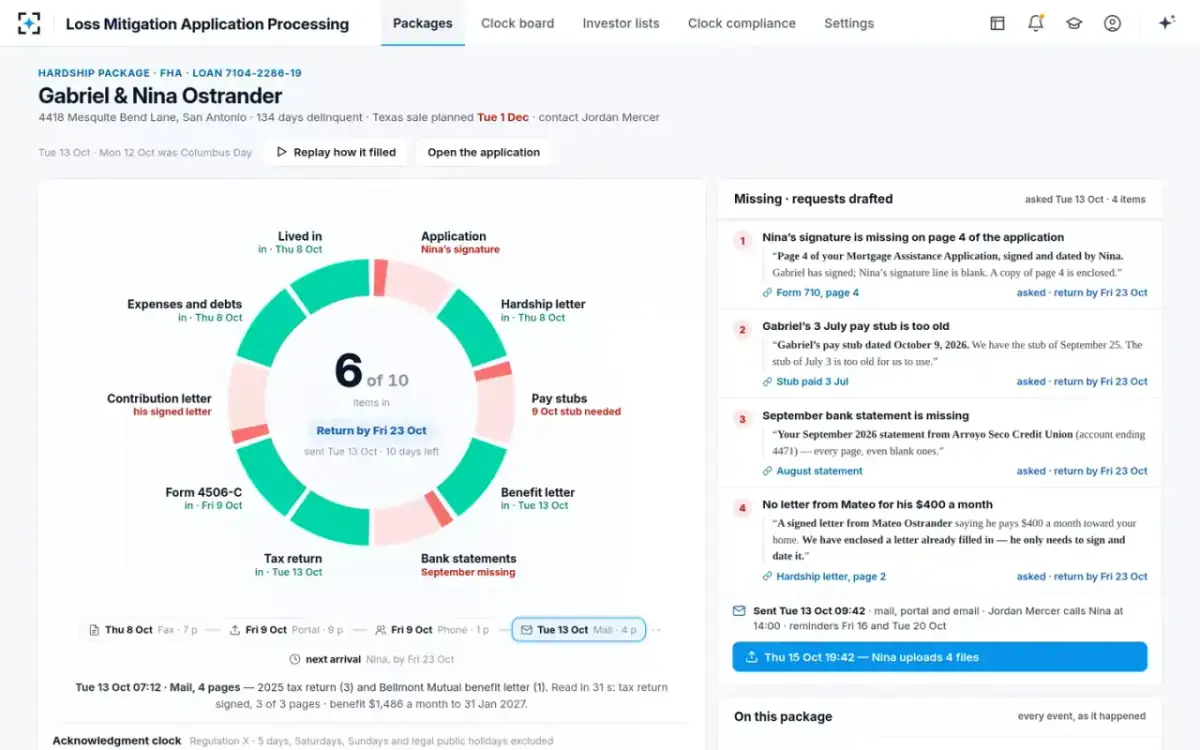
Task: Open the Form 710, page 4 link
Action: point(817,293)
